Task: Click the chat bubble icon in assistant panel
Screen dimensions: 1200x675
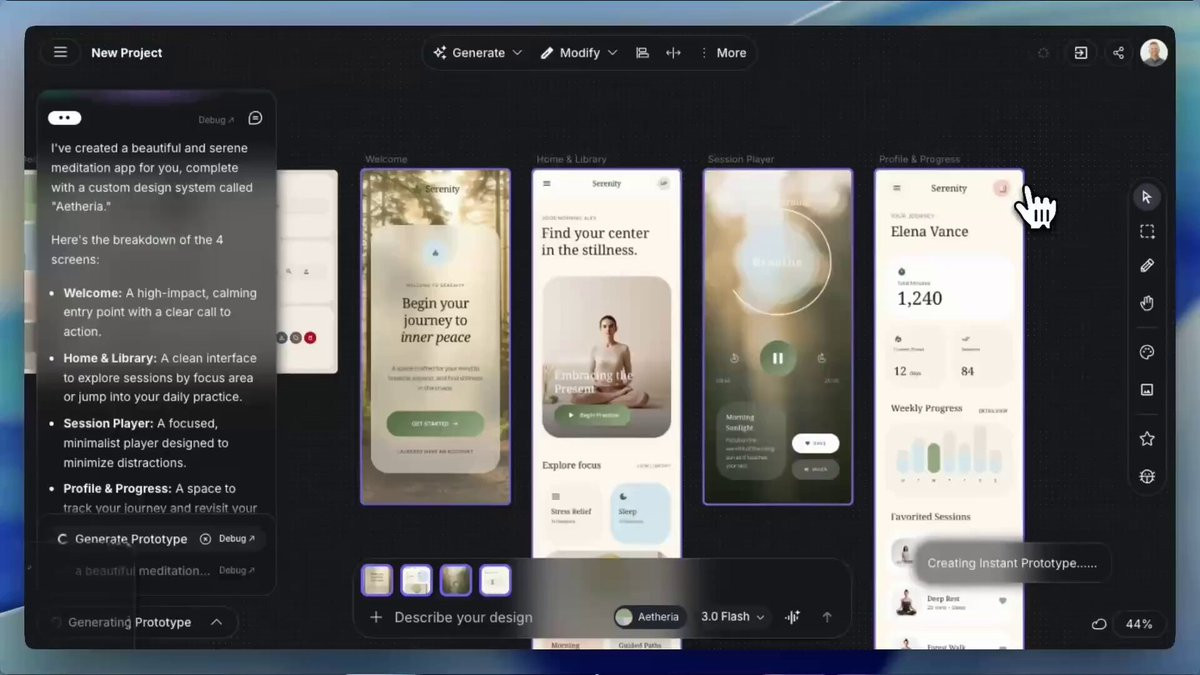Action: (255, 118)
